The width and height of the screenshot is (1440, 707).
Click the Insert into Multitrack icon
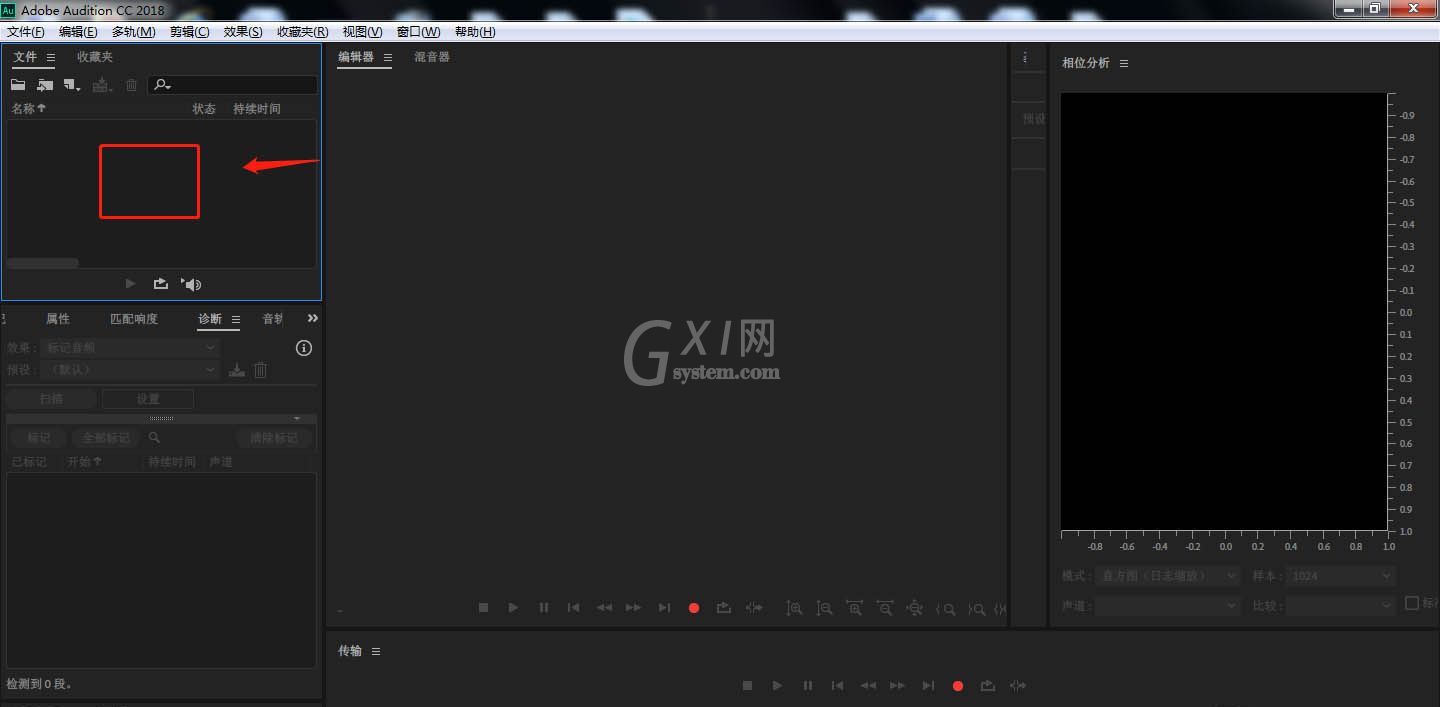pyautogui.click(x=102, y=86)
